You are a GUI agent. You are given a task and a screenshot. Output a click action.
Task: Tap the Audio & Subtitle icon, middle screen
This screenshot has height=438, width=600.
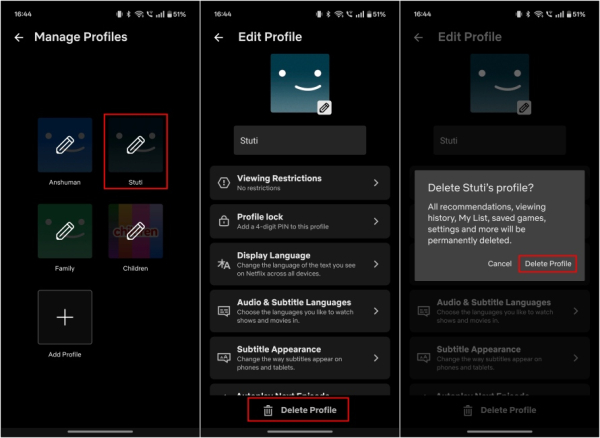point(224,311)
